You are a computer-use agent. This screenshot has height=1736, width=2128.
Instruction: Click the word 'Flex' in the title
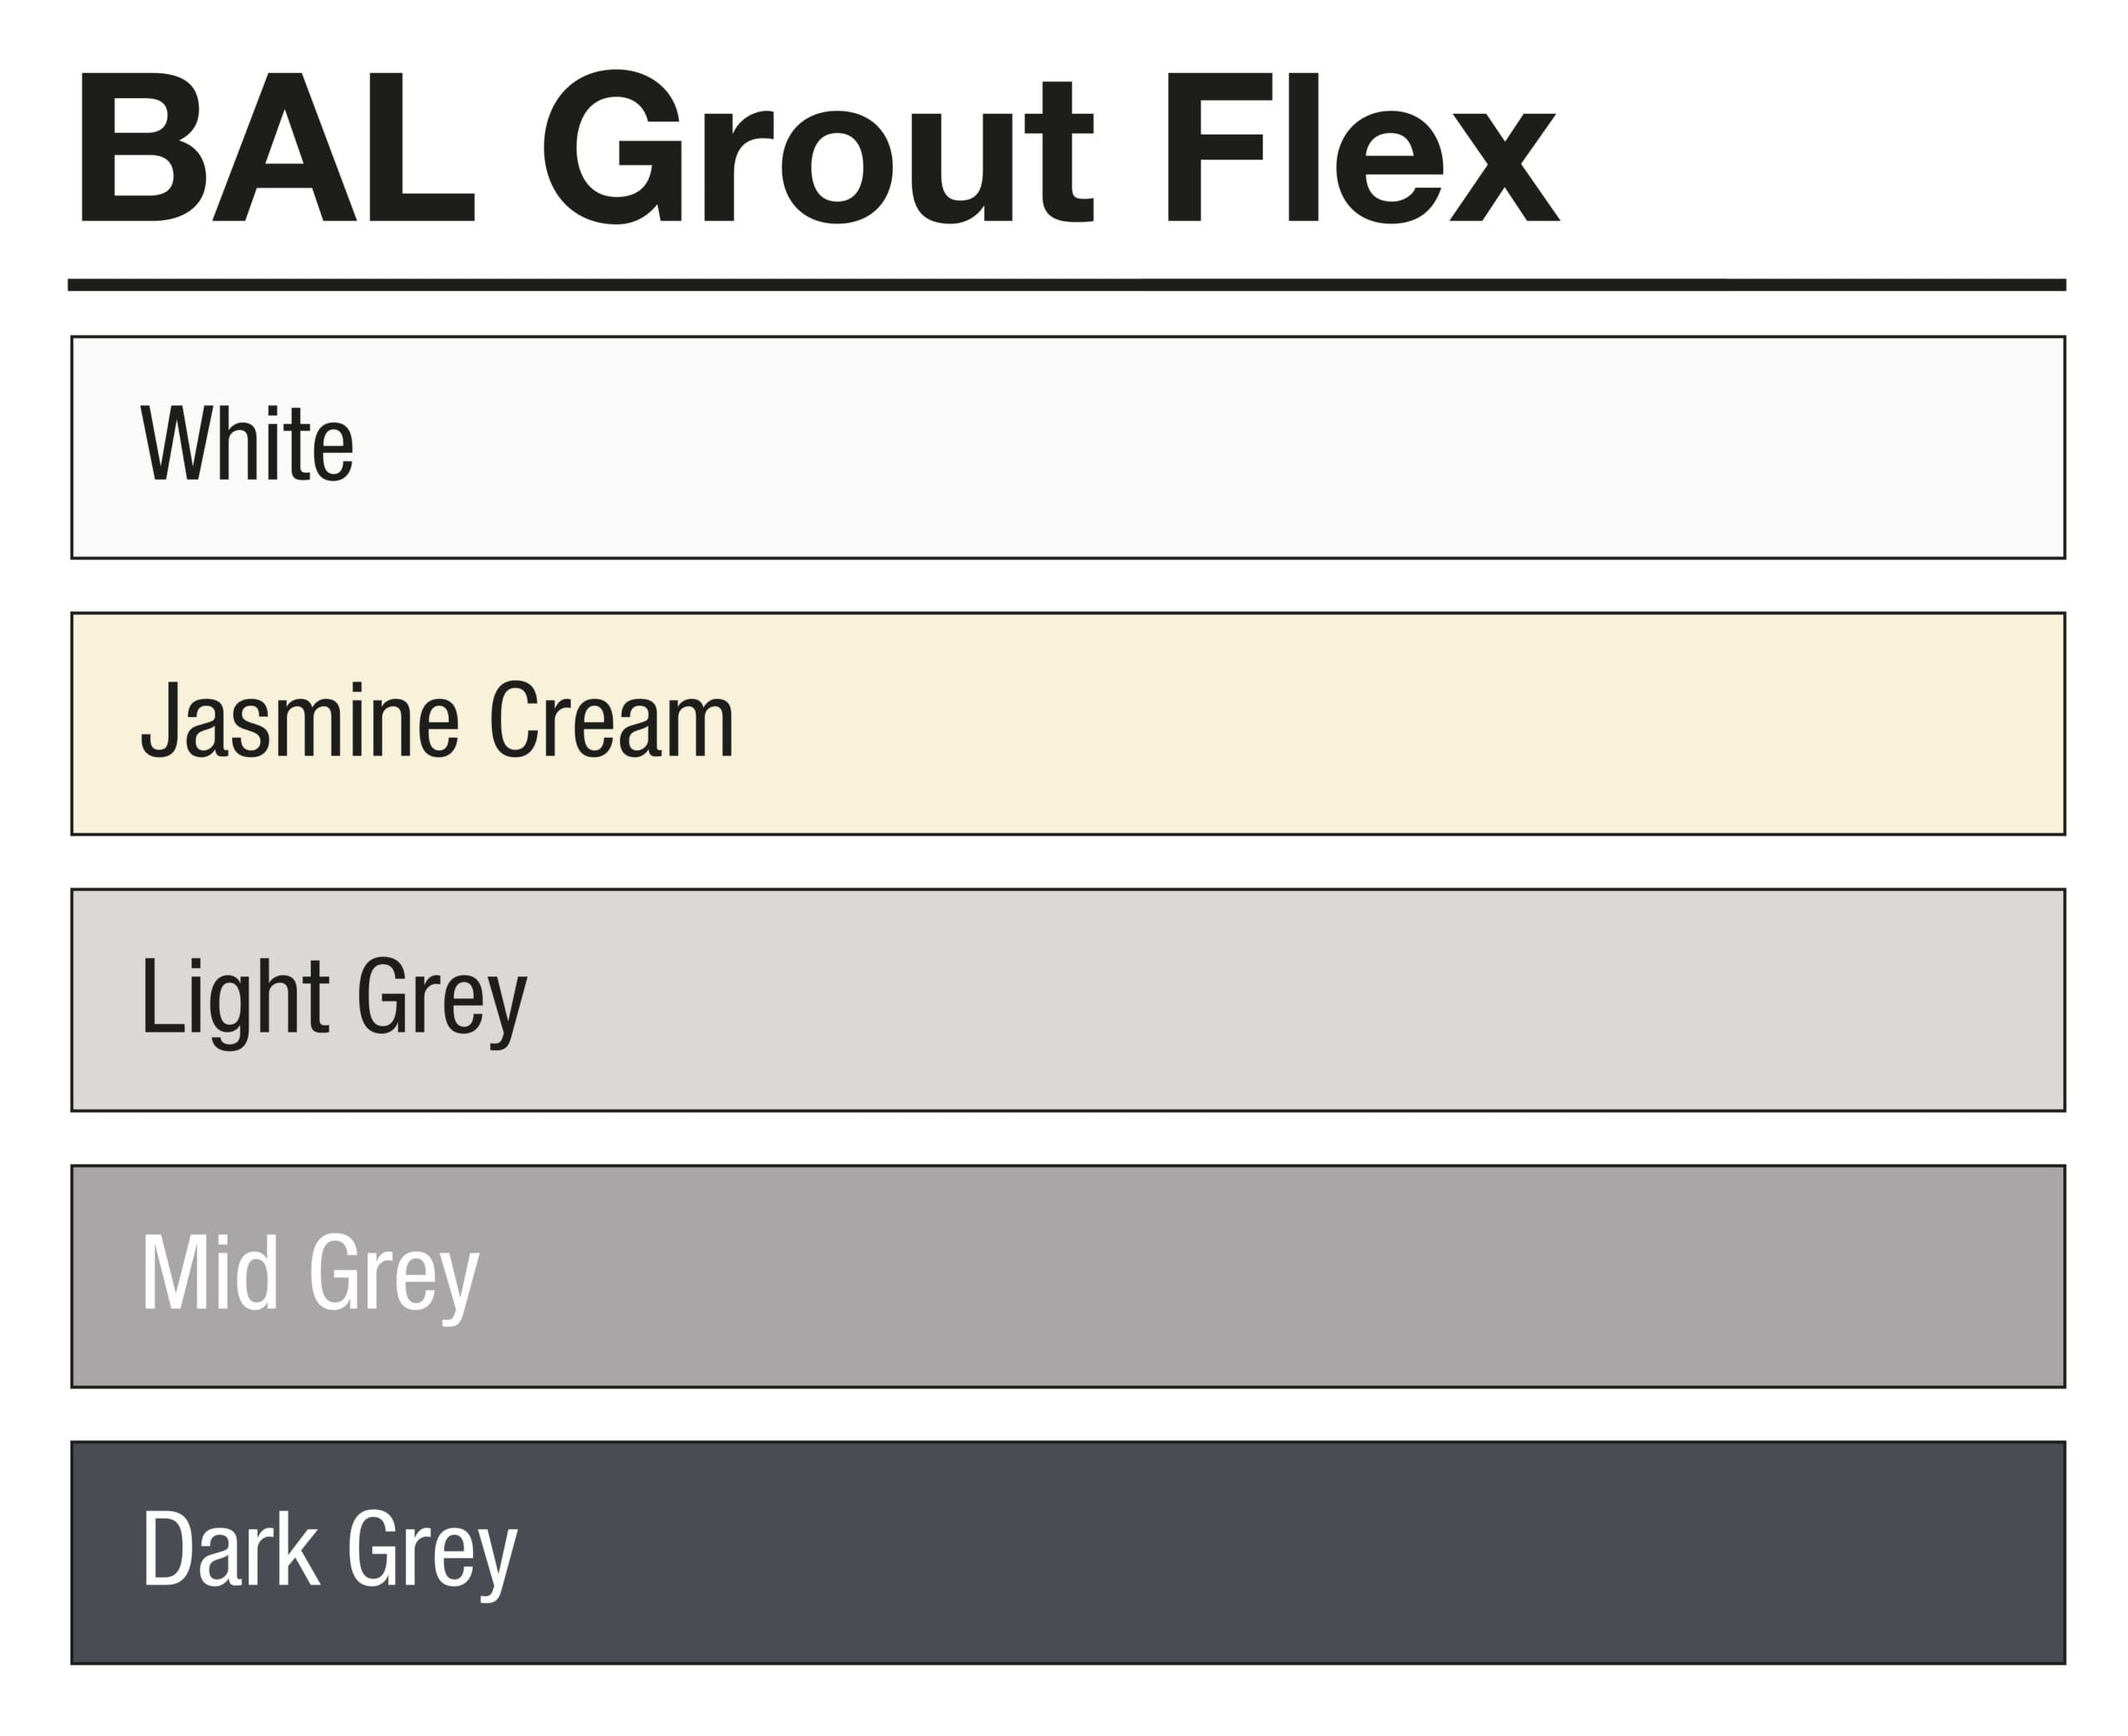pos(1360,147)
